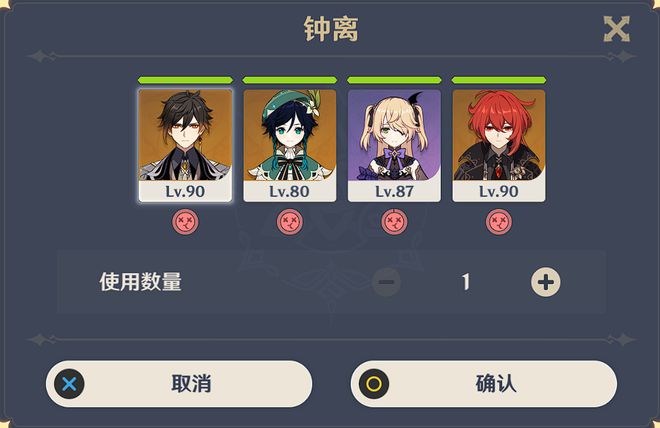Image resolution: width=660 pixels, height=428 pixels.
Task: Click the 使用数量 label
Action: pos(141,282)
